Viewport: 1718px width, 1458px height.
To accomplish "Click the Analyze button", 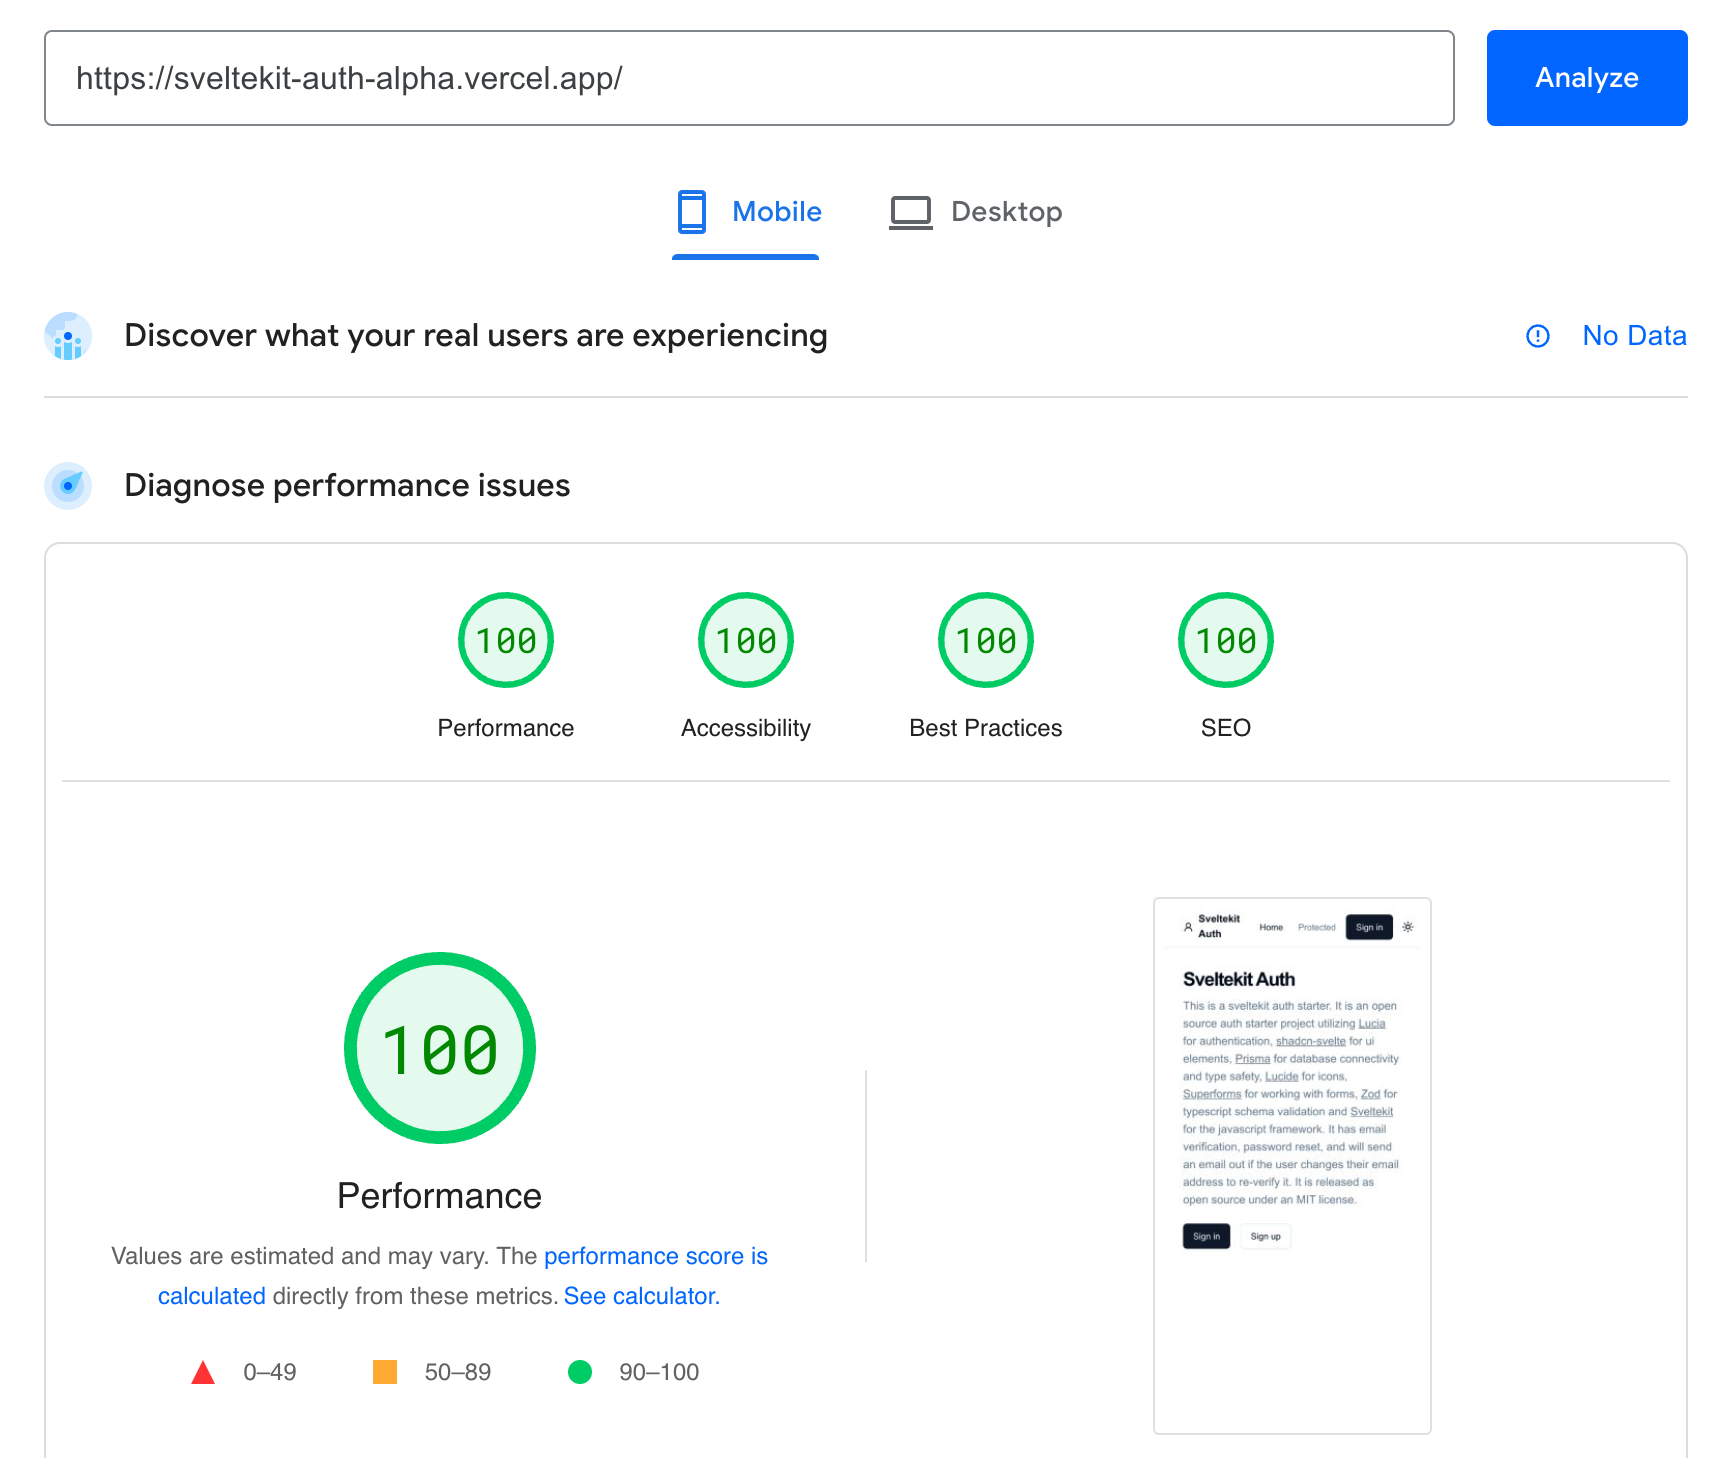I will (x=1586, y=78).
